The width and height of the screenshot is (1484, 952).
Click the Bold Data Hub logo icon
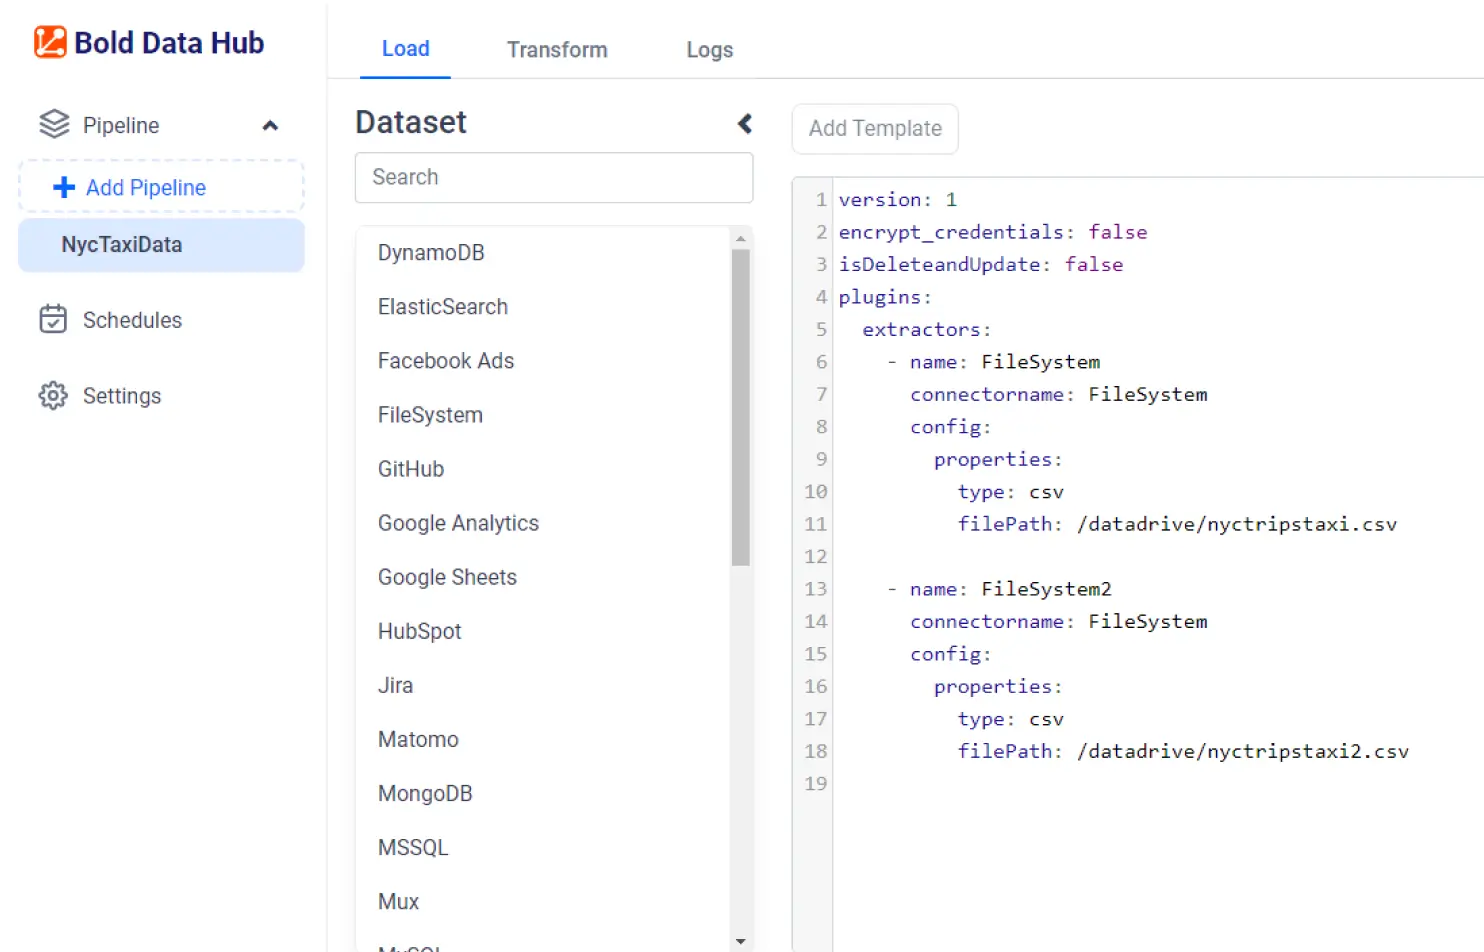(50, 42)
